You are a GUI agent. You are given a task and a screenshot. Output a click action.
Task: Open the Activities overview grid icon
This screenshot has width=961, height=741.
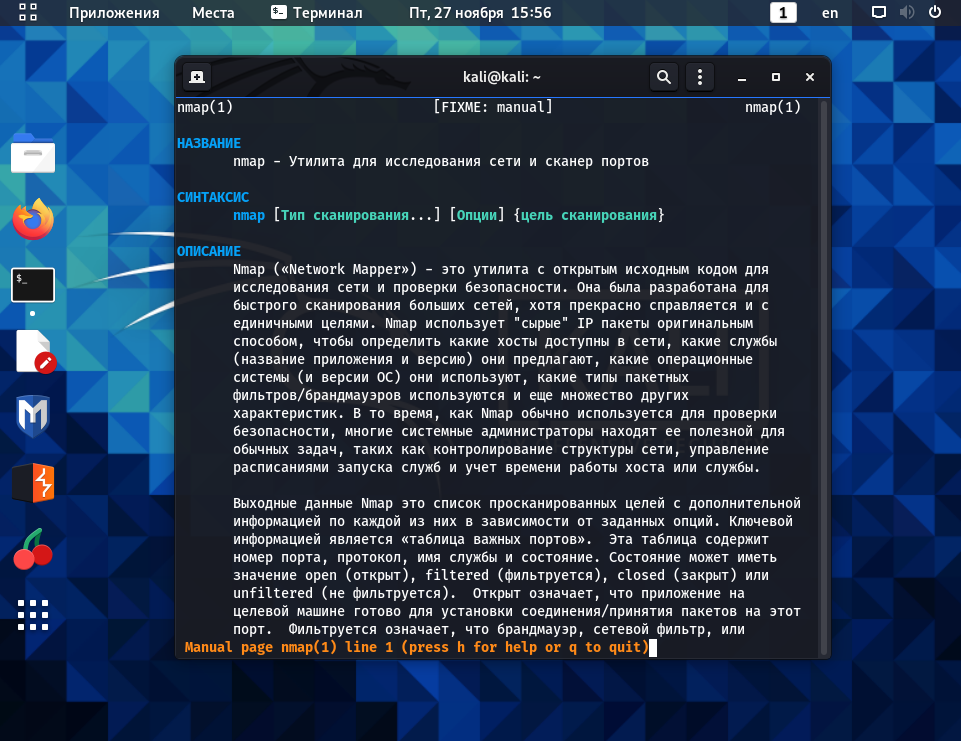[x=28, y=12]
